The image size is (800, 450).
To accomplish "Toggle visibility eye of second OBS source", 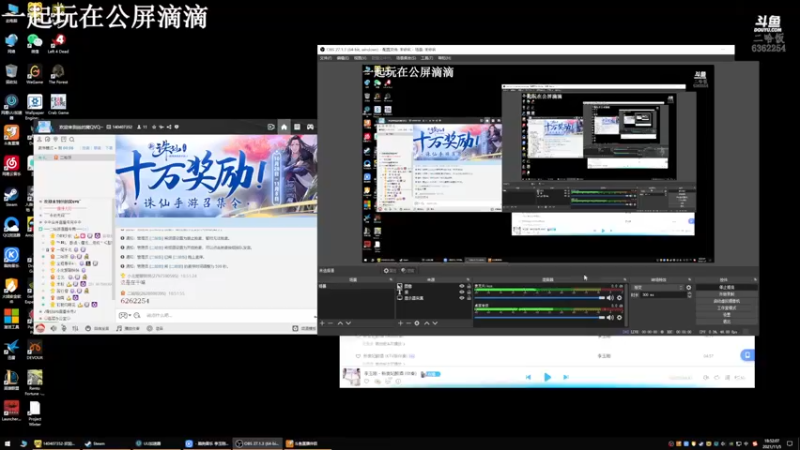I will (462, 292).
